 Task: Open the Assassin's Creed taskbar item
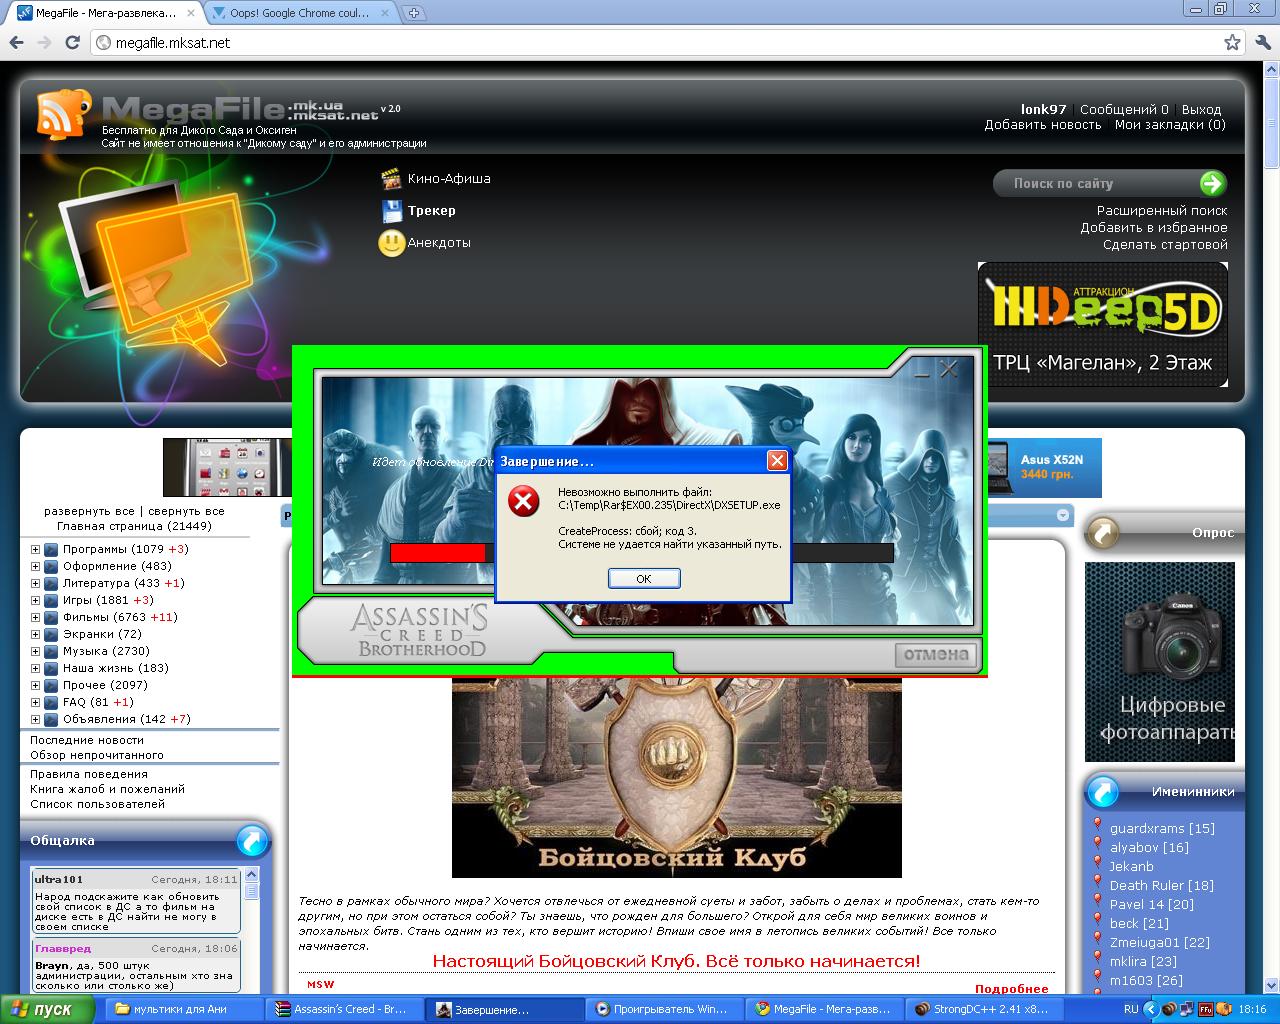pos(343,1009)
